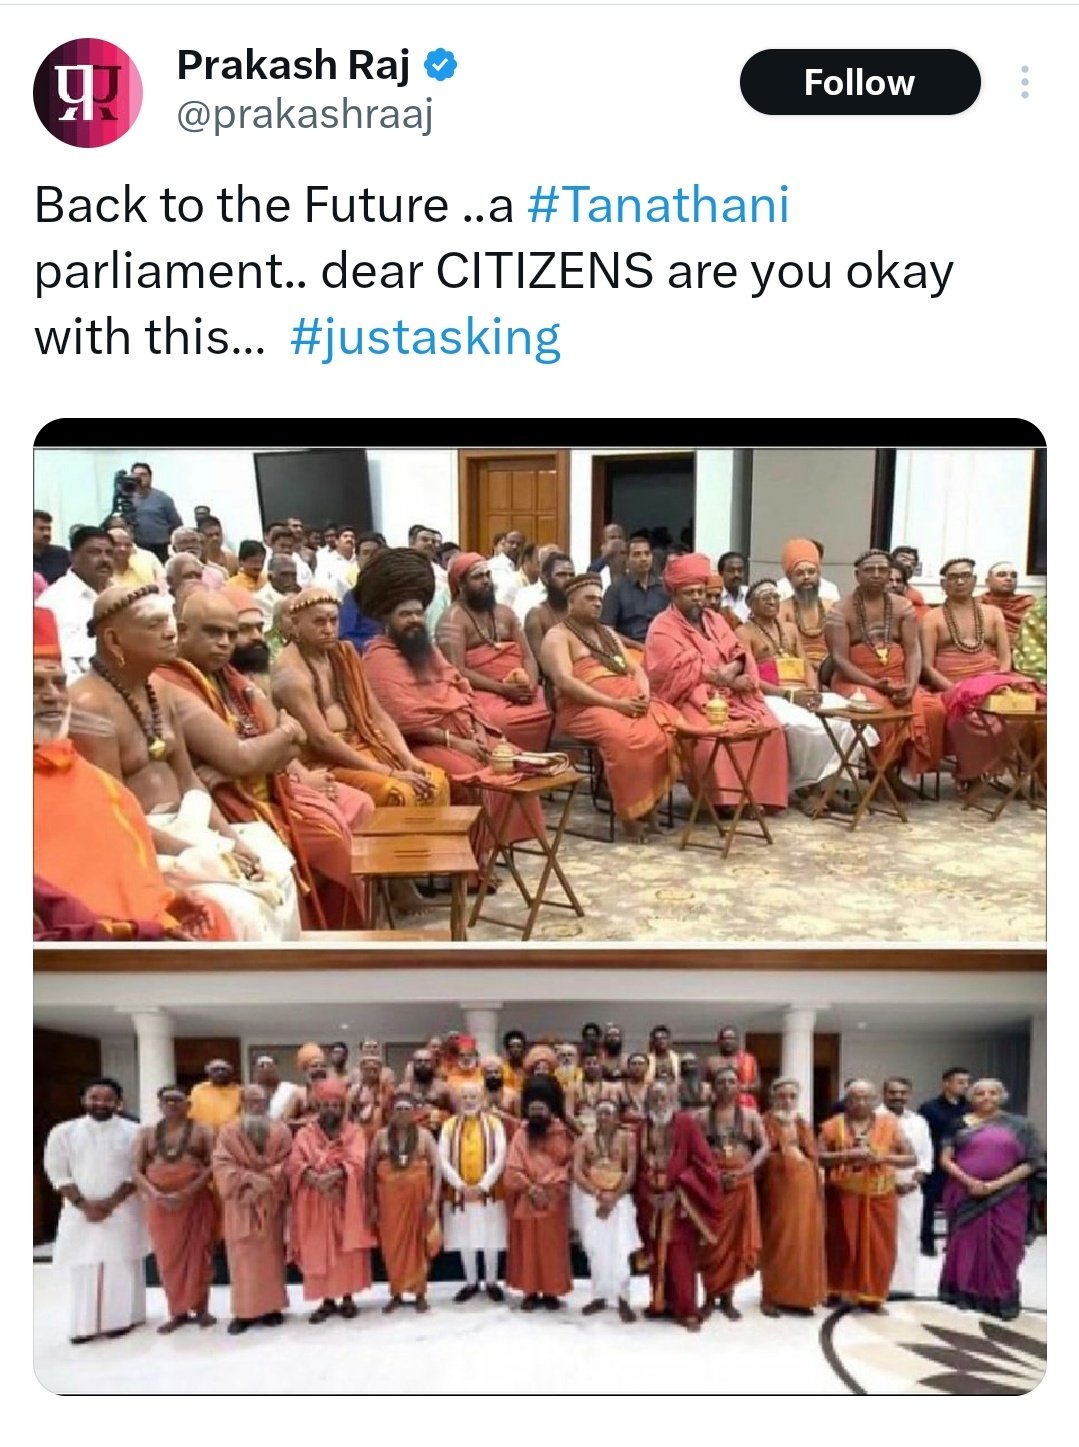This screenshot has width=1079, height=1447.
Task: Click the man in white dhoti at left of bottom photo
Action: [x=97, y=1210]
